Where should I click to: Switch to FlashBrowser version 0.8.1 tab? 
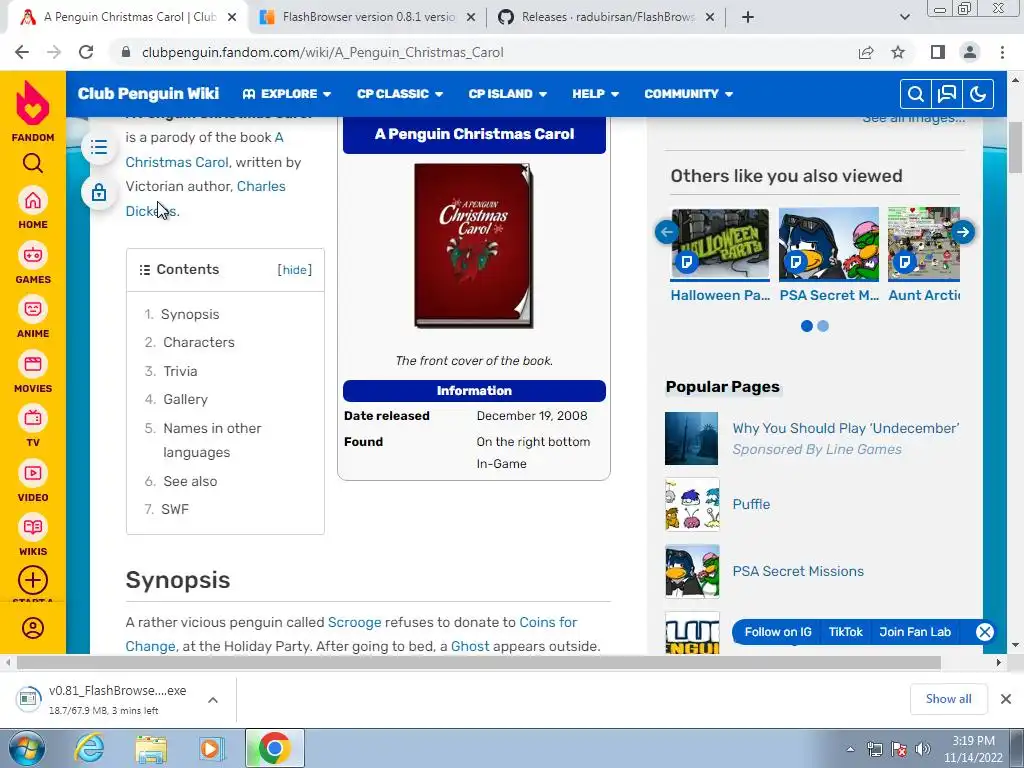point(368,17)
